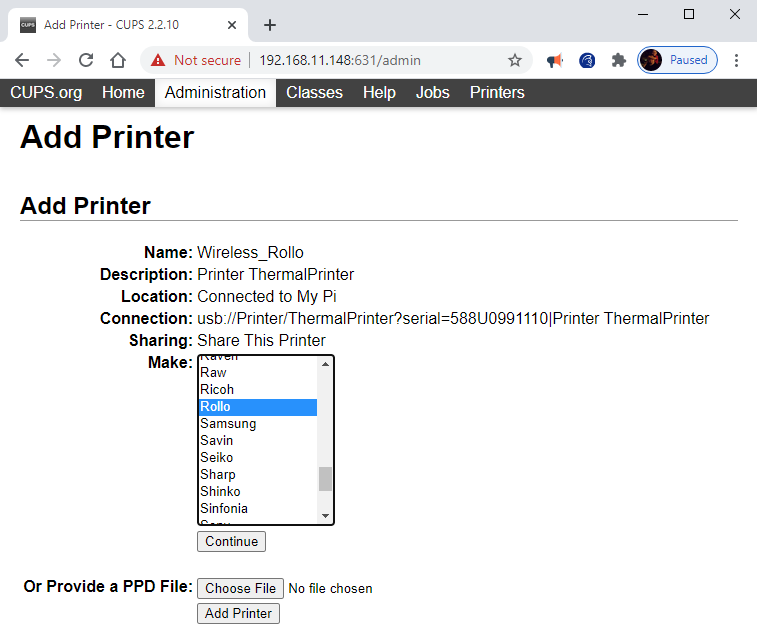This screenshot has width=757, height=640.
Task: Maximize the browser window
Action: [x=689, y=14]
